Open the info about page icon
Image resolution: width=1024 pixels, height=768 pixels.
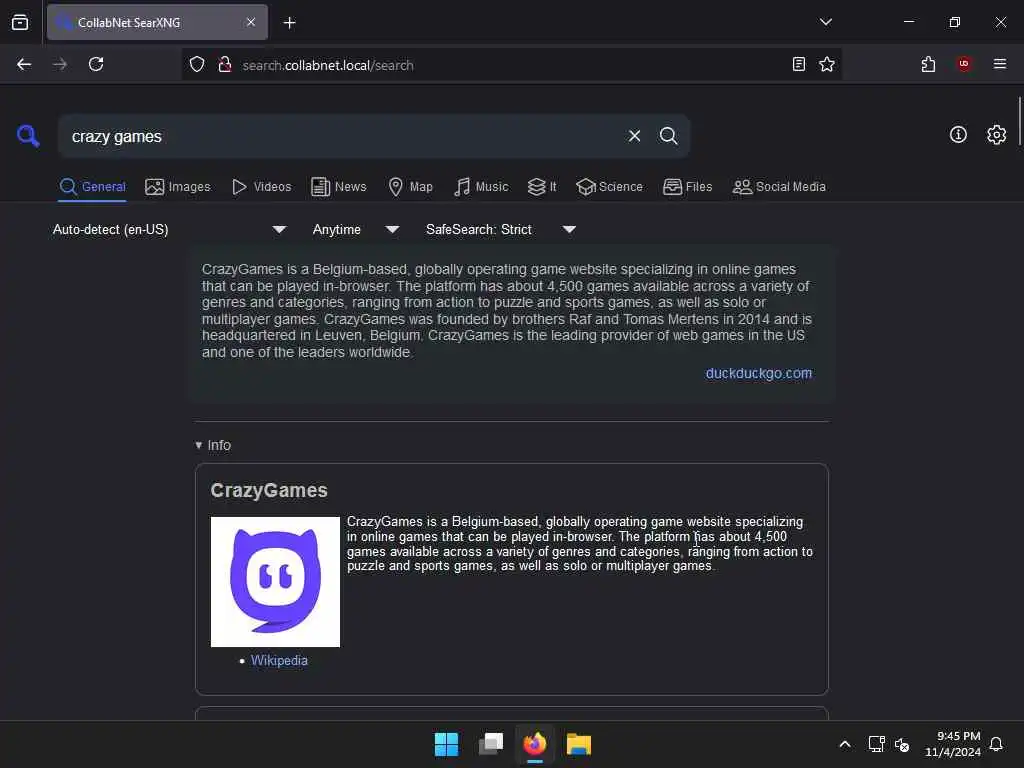coord(958,135)
